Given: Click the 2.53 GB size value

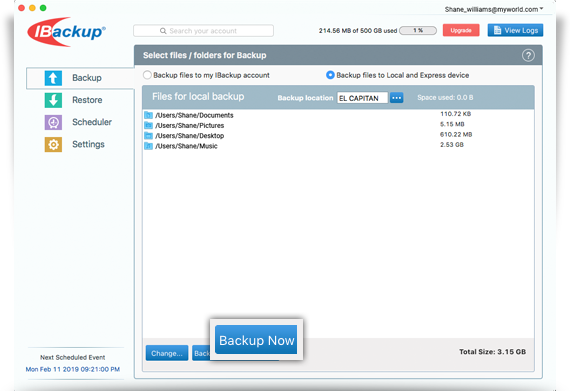Looking at the screenshot, I should click(x=452, y=144).
